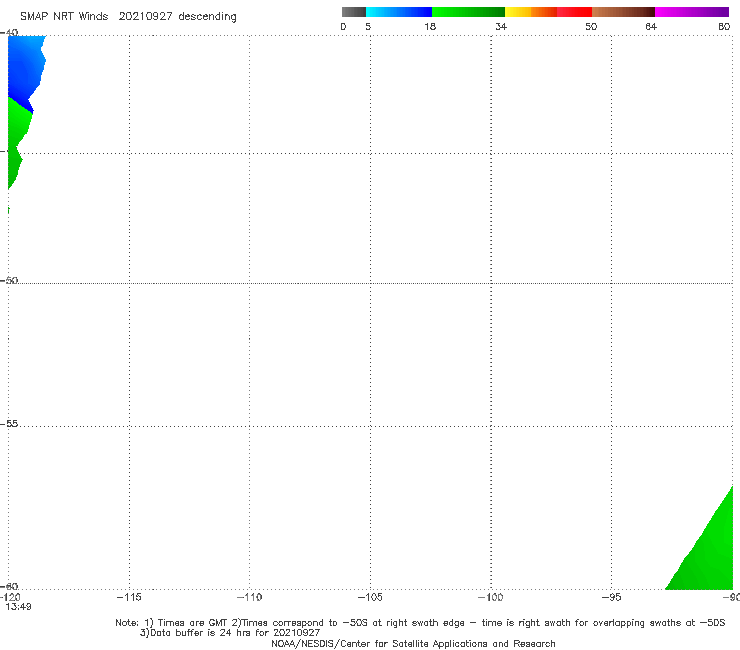740x650 pixels.
Task: Click the longitude label '-95'
Action: (612, 597)
